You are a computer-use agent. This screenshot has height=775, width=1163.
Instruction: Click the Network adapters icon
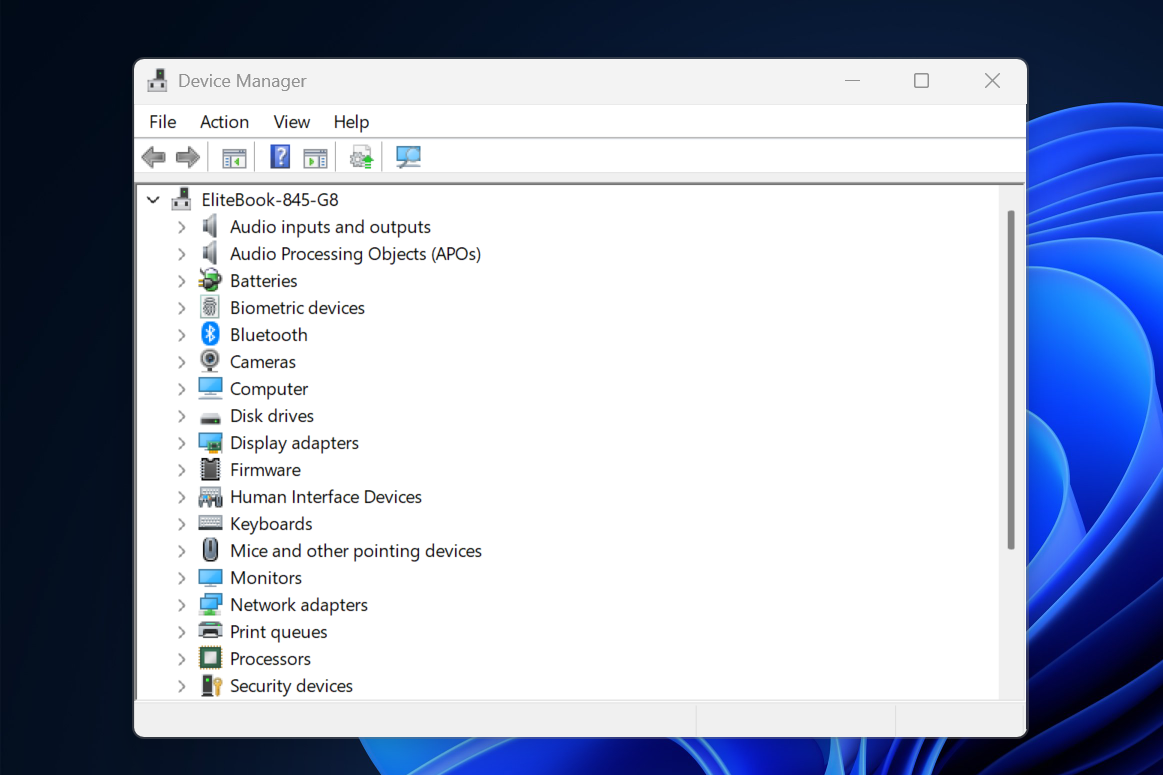pos(211,604)
